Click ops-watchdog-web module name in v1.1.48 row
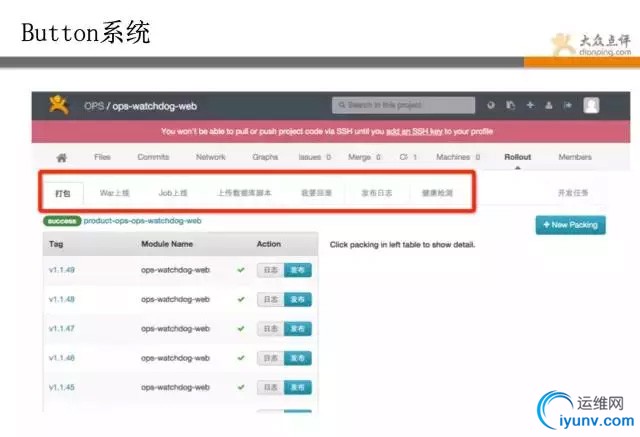 coord(176,299)
